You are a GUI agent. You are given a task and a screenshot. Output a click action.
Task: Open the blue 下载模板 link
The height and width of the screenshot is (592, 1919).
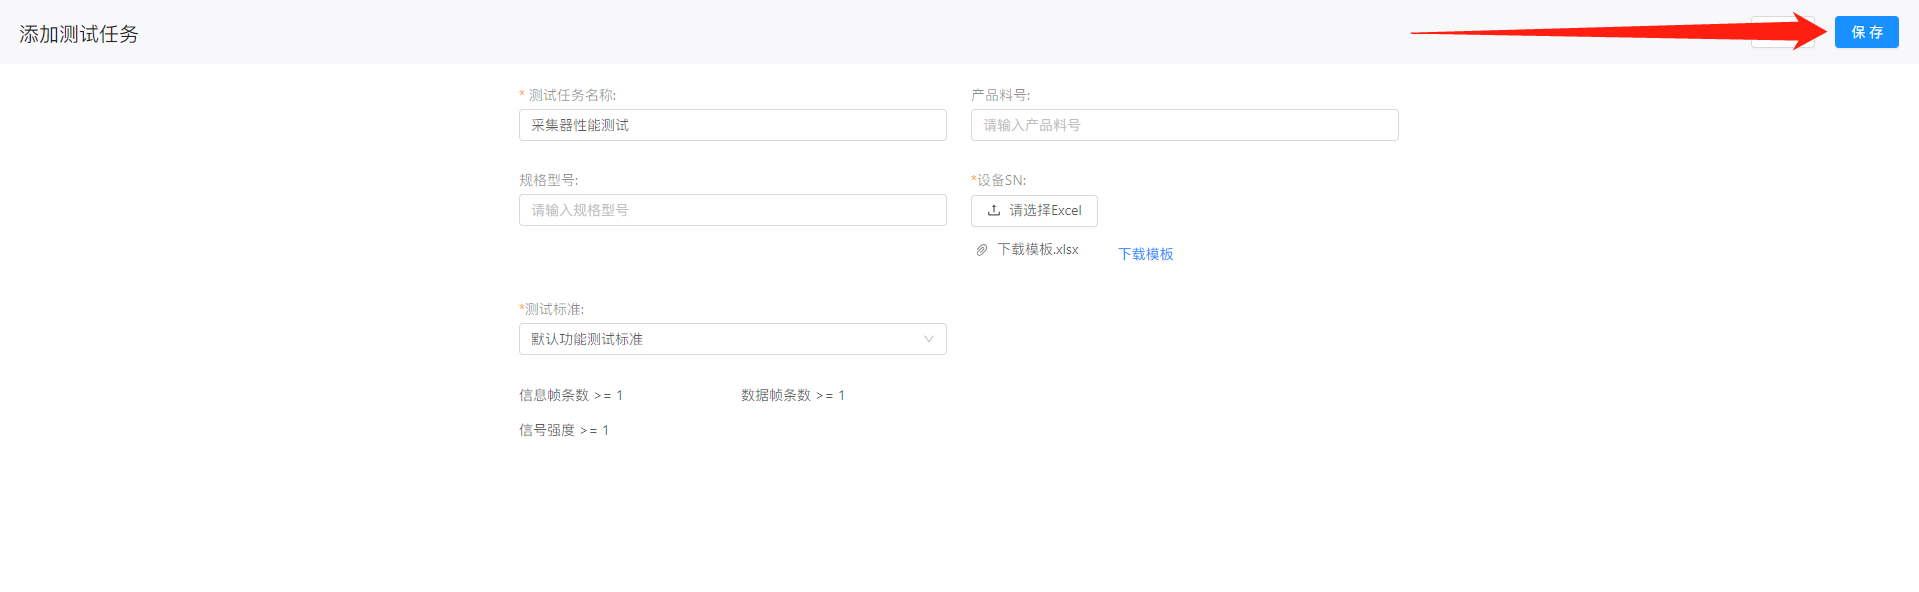tap(1145, 254)
